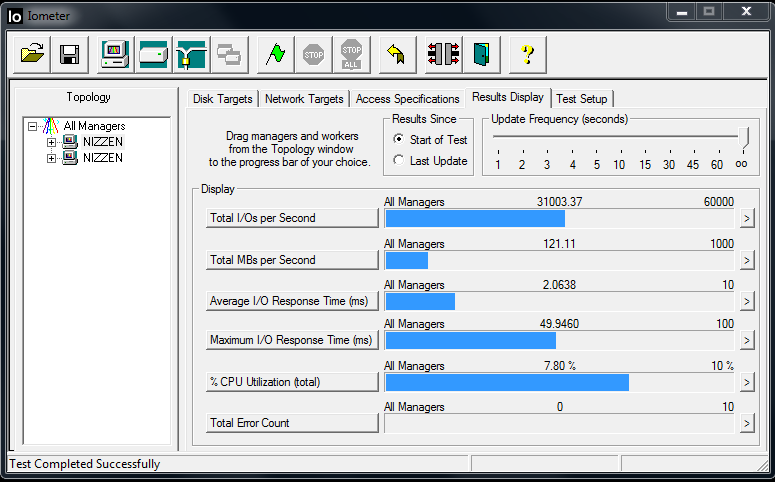Click the Total MBs progress bar

click(x=560, y=260)
